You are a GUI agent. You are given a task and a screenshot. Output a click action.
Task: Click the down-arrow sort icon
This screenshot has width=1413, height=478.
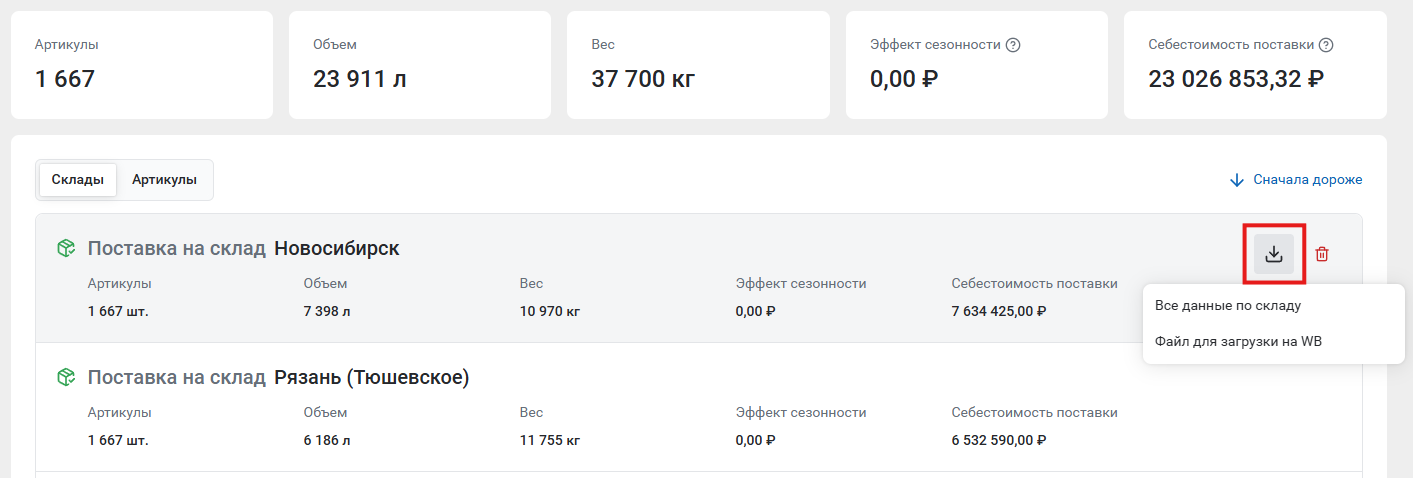(x=1236, y=180)
